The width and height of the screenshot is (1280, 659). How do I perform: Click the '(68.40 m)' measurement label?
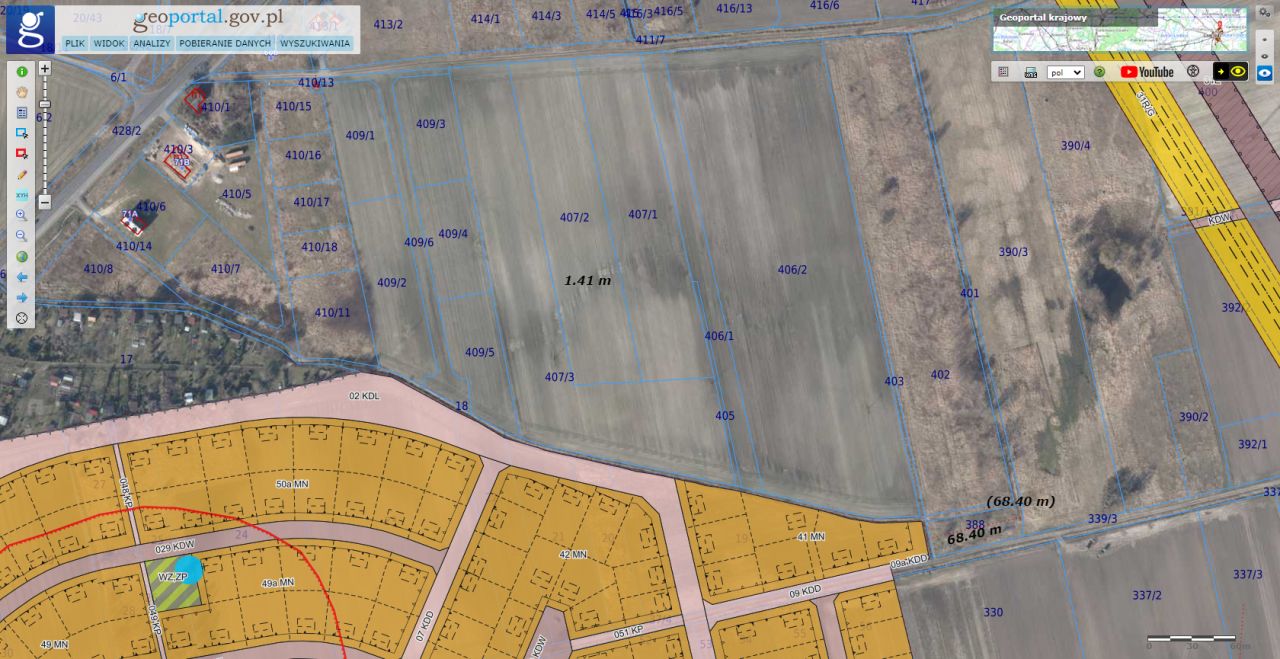1020,500
